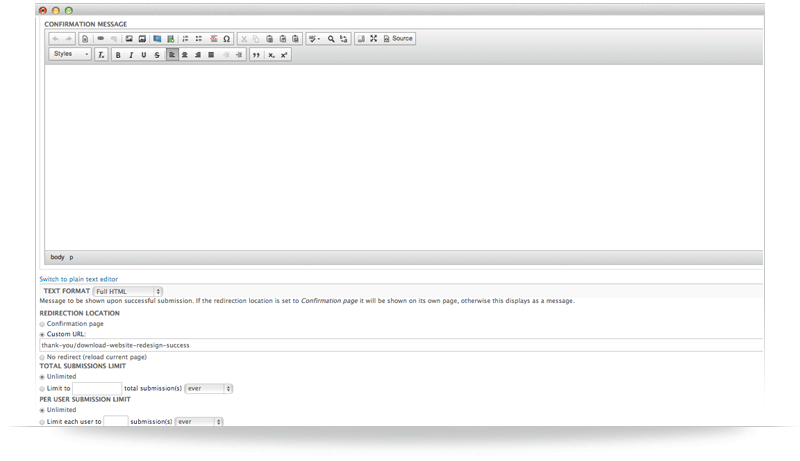Viewport: 800px width, 461px height.
Task: Click the Redo arrow in editor toolbar
Action: coord(68,39)
